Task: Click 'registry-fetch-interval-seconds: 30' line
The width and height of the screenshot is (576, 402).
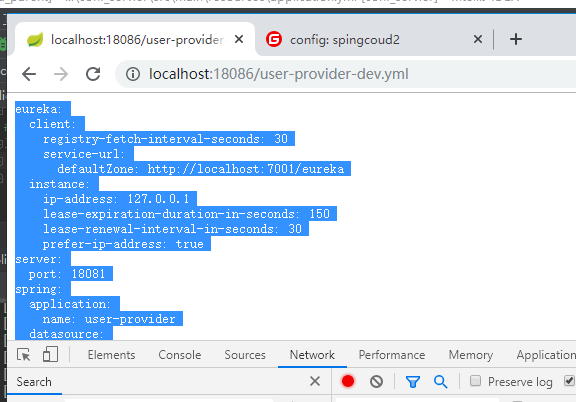Action: [165, 139]
